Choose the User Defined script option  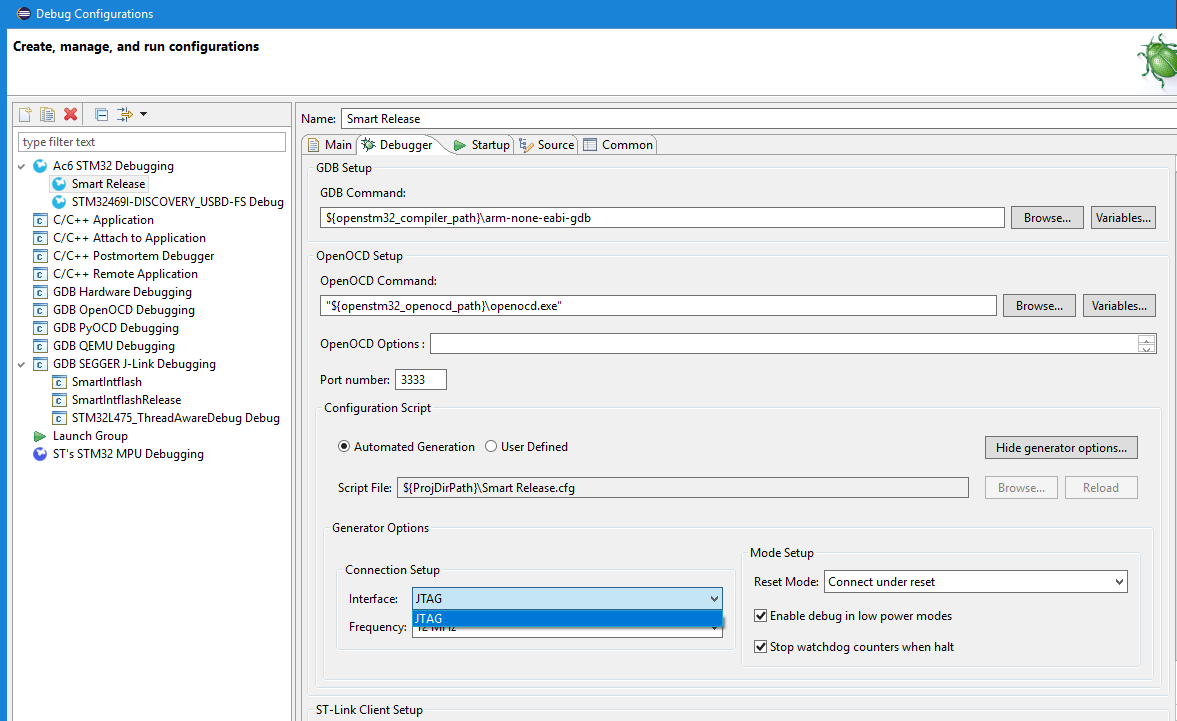[x=491, y=447]
